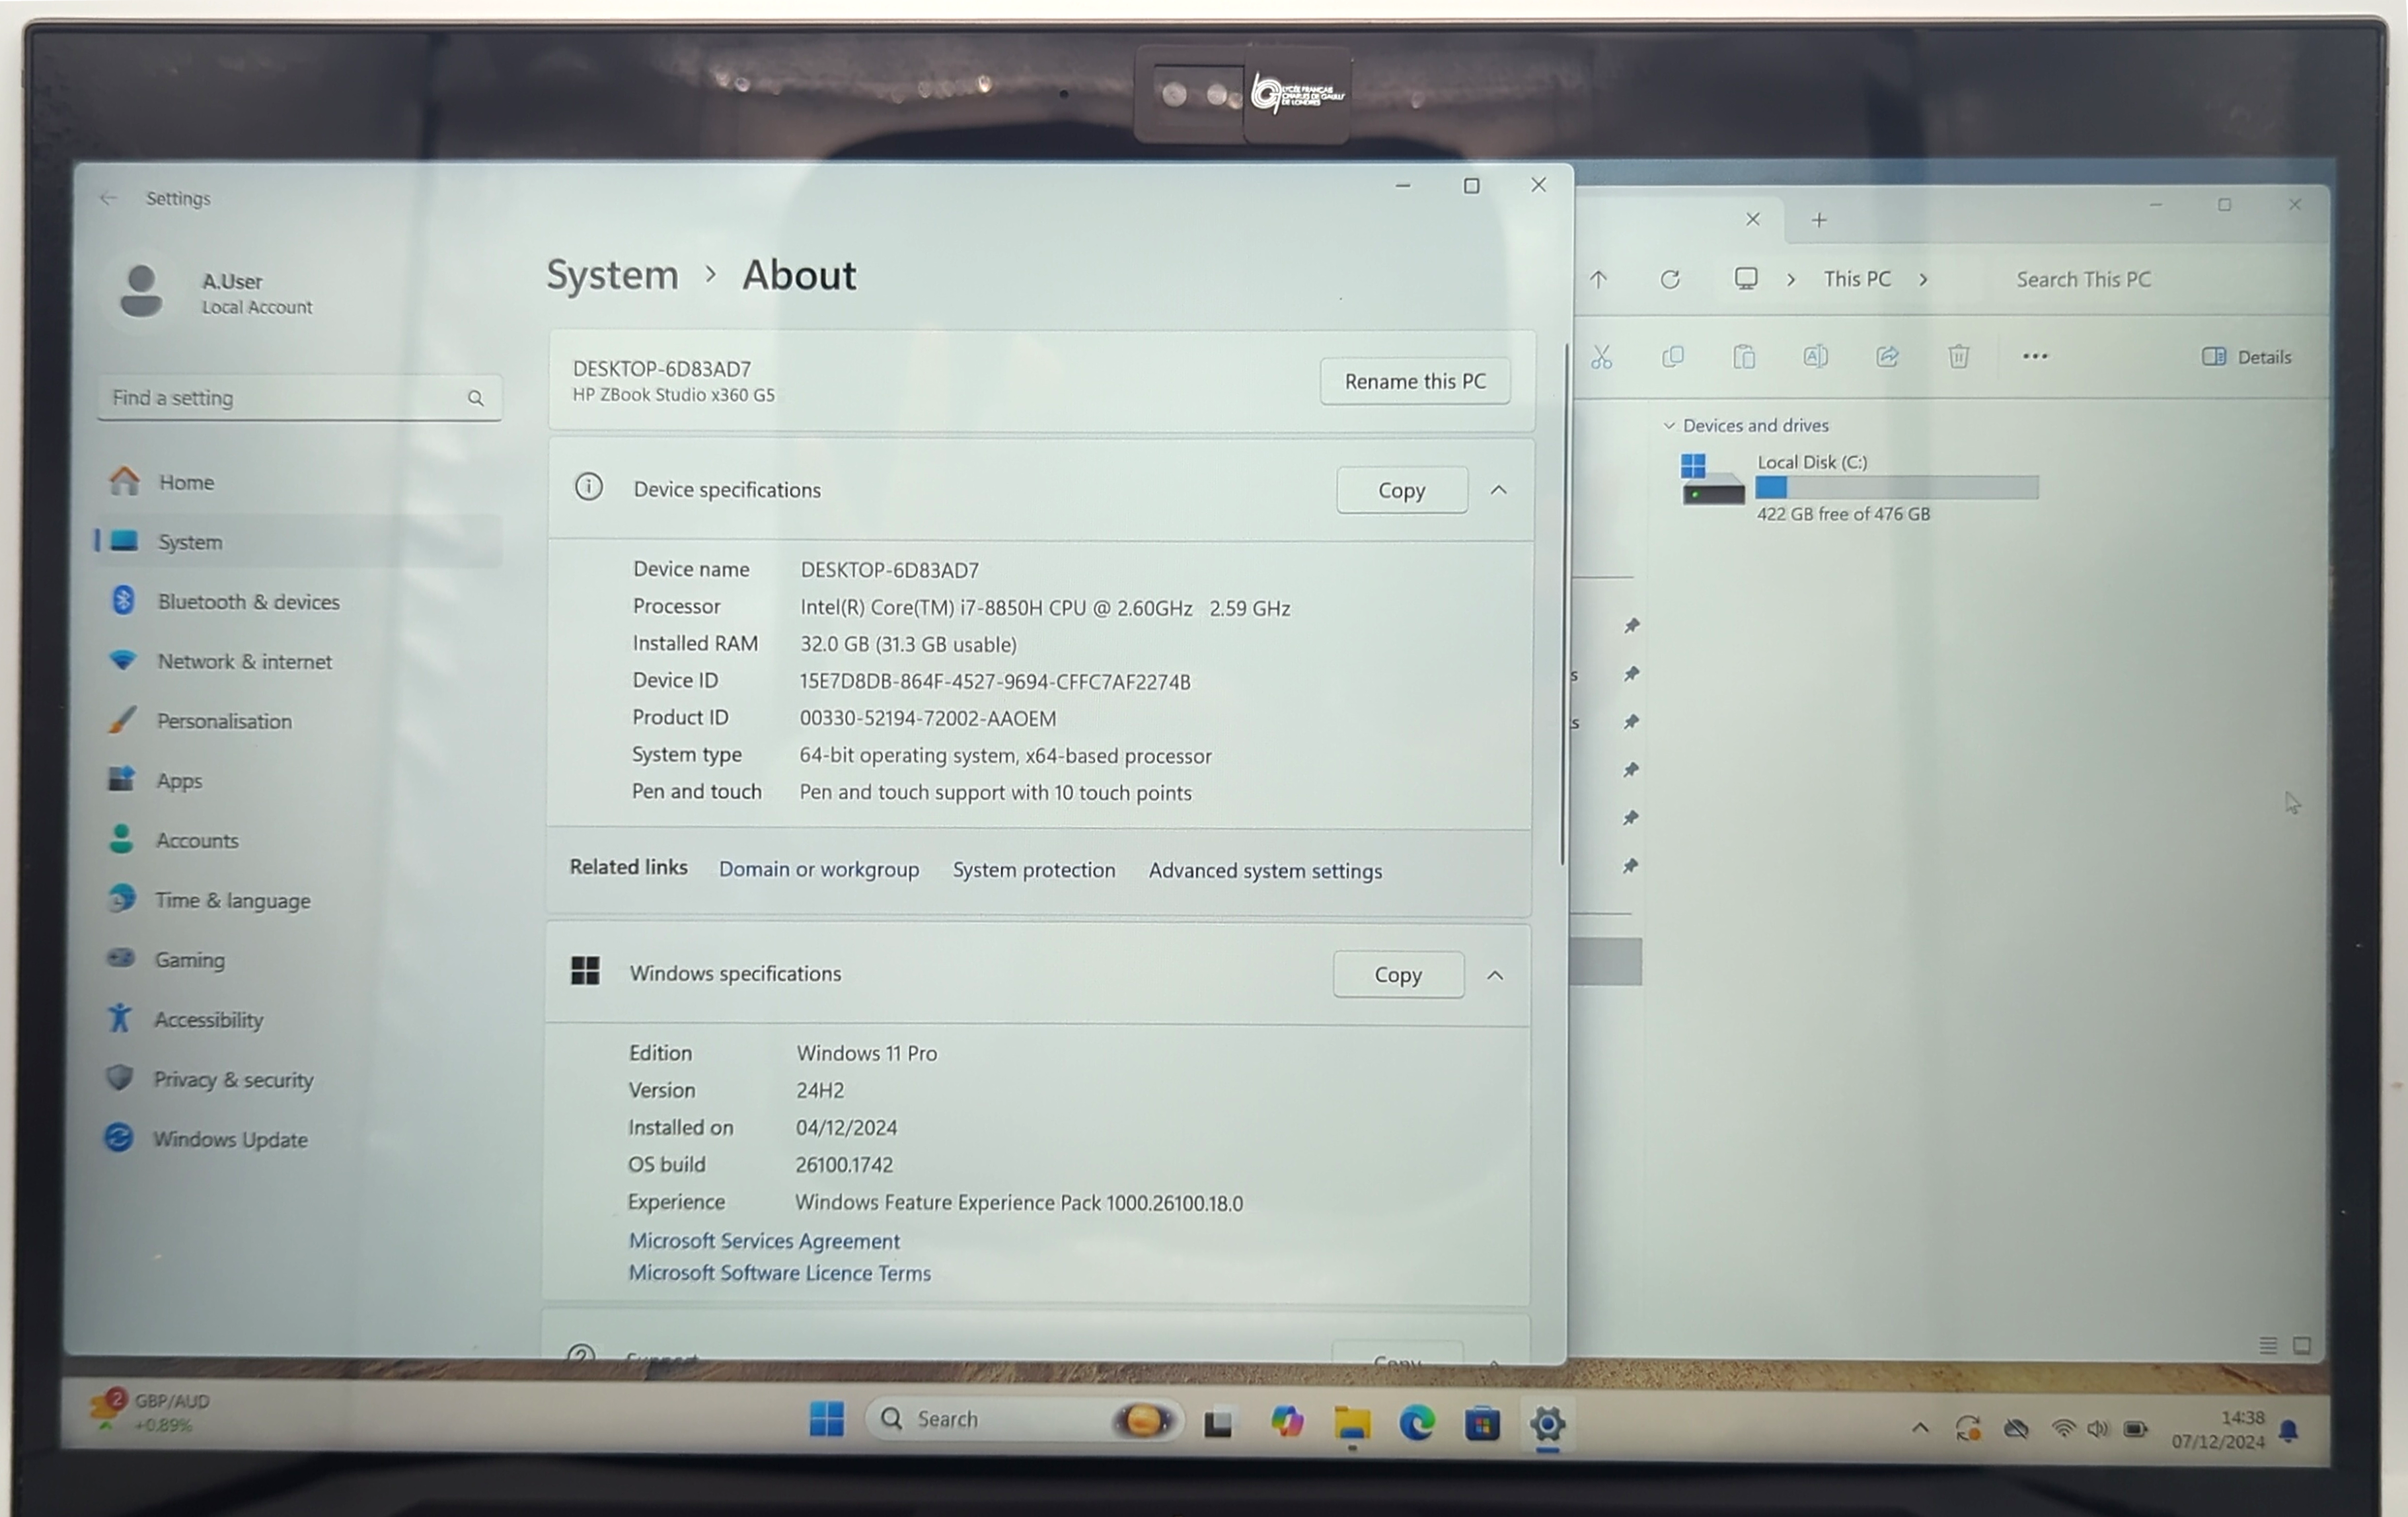Open System protection link

1034,870
